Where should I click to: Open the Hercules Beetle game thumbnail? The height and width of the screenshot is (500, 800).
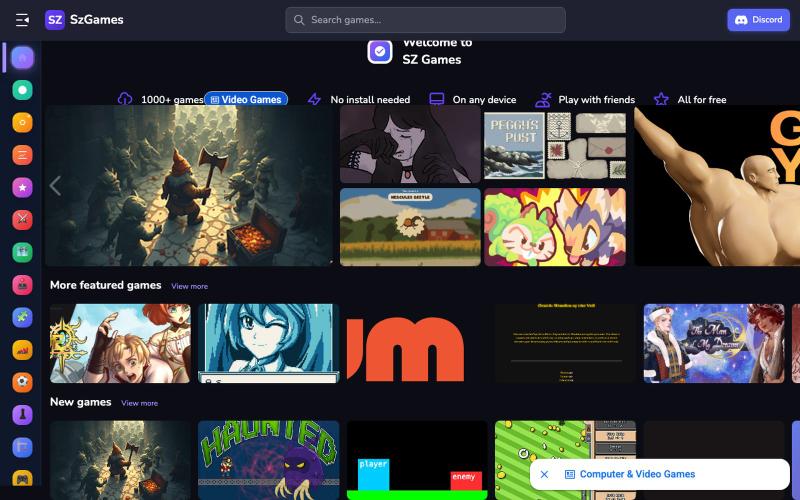click(410, 227)
